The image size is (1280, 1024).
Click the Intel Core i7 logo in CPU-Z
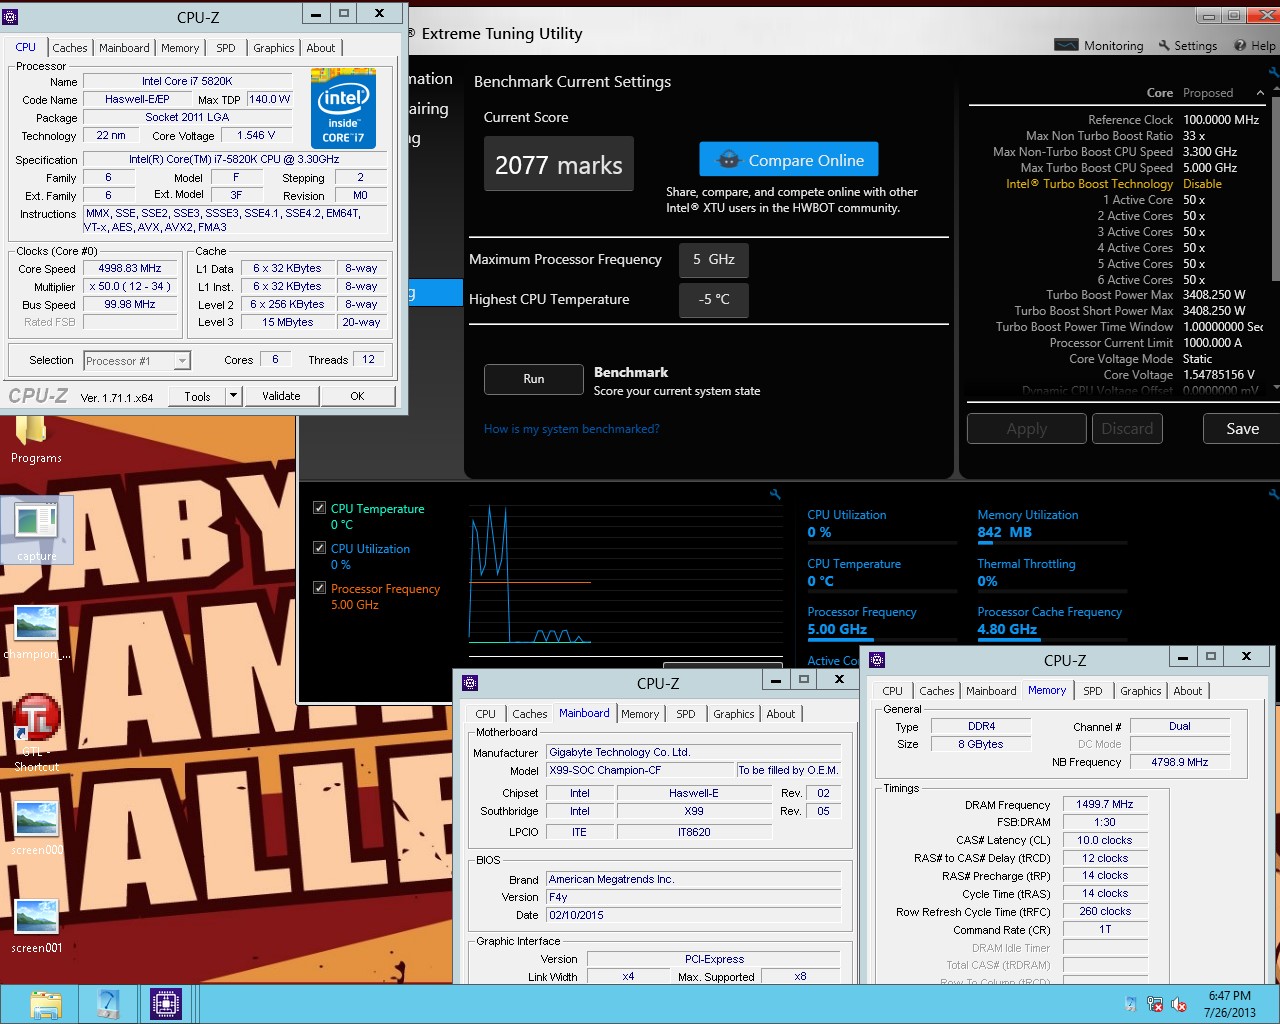(343, 108)
